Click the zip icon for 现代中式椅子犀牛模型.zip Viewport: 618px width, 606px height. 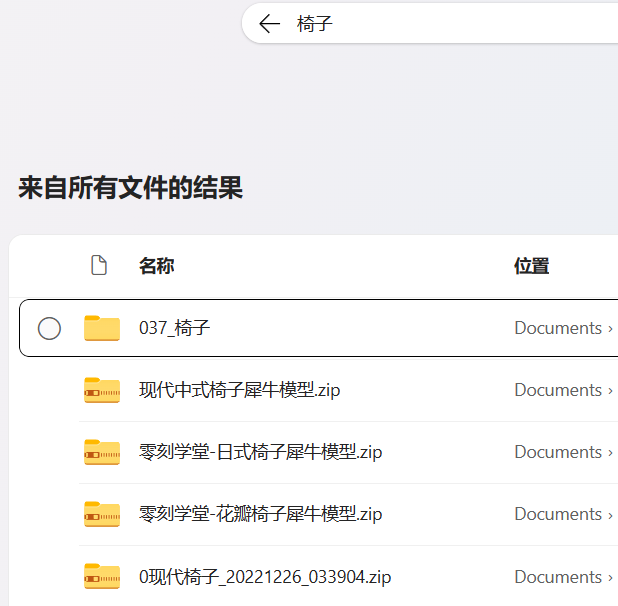[x=102, y=390]
